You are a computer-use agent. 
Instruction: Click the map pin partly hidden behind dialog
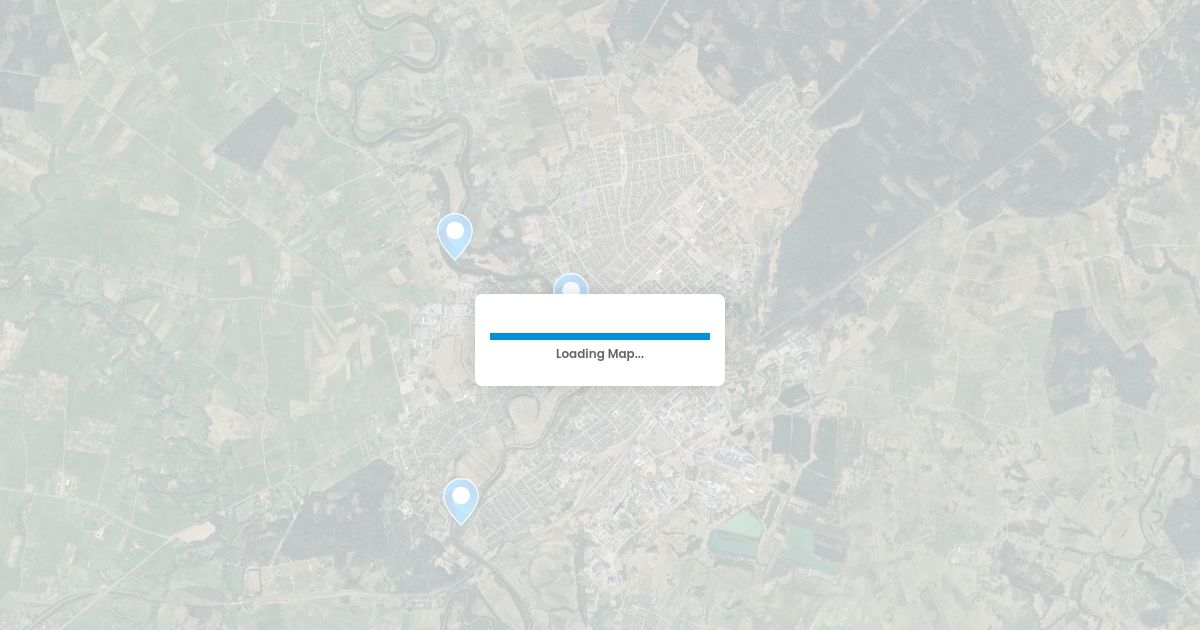point(570,283)
